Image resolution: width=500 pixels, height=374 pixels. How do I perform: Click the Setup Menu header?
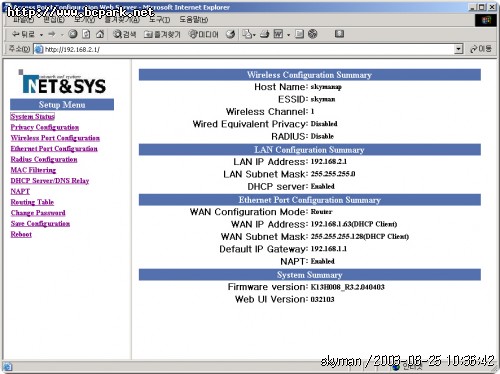(62, 105)
